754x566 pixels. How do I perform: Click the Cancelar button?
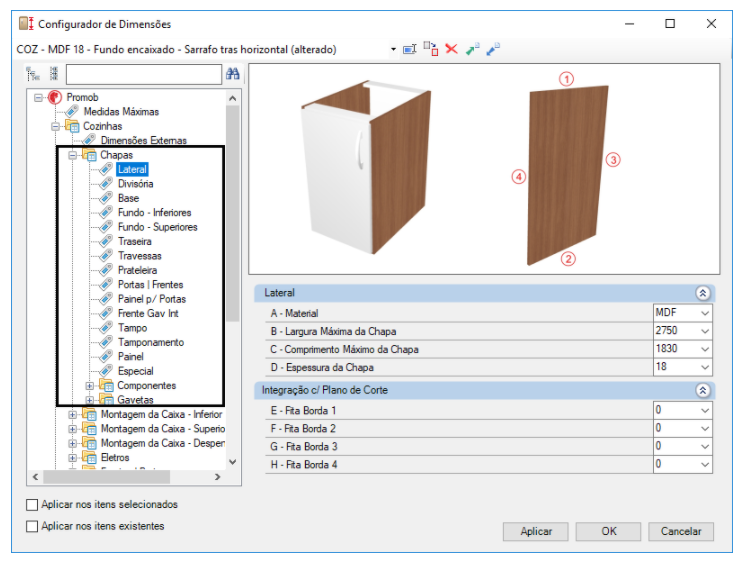pyautogui.click(x=681, y=532)
